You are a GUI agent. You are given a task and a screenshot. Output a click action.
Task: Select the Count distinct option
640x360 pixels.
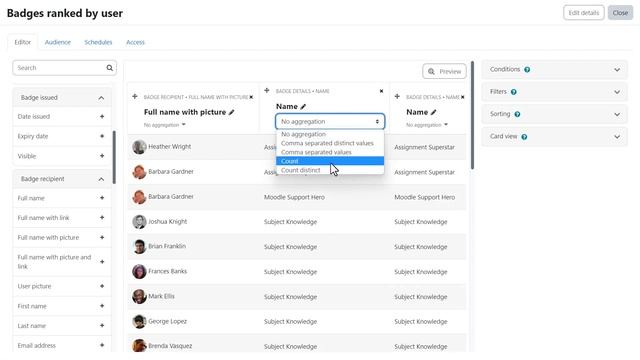click(x=330, y=170)
